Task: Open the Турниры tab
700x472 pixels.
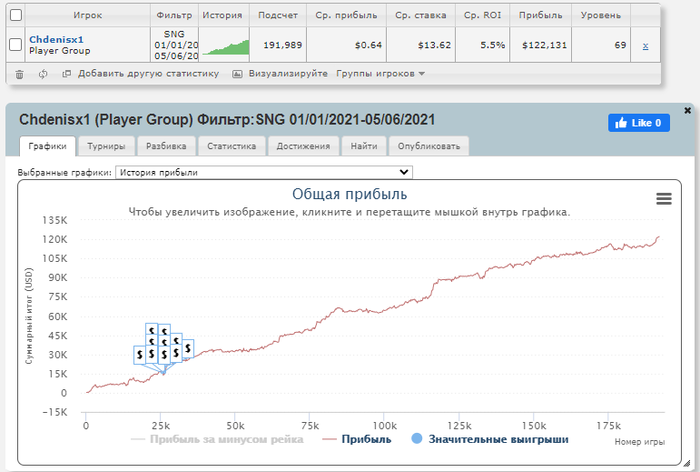Action: pos(106,146)
